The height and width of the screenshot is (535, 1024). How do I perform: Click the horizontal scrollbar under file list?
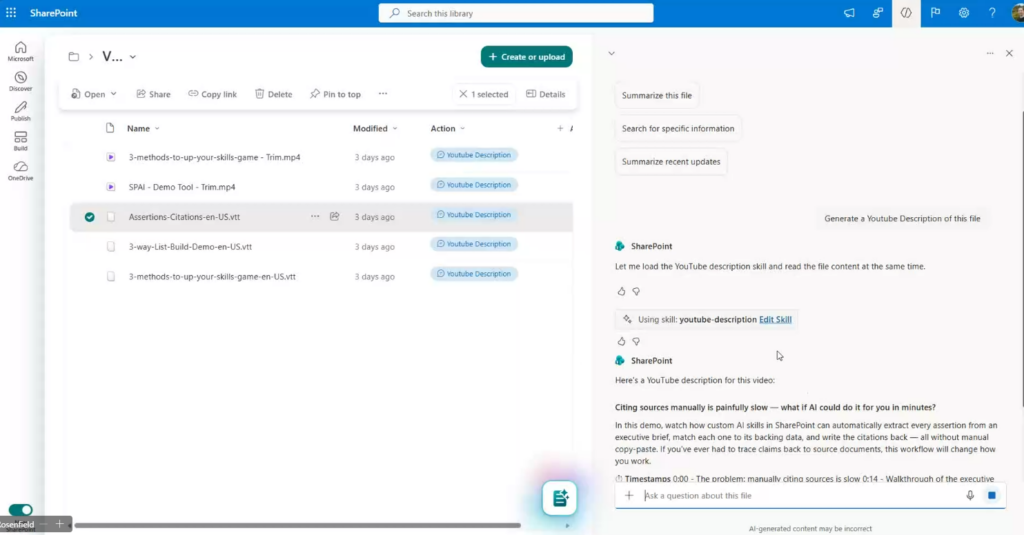(298, 525)
